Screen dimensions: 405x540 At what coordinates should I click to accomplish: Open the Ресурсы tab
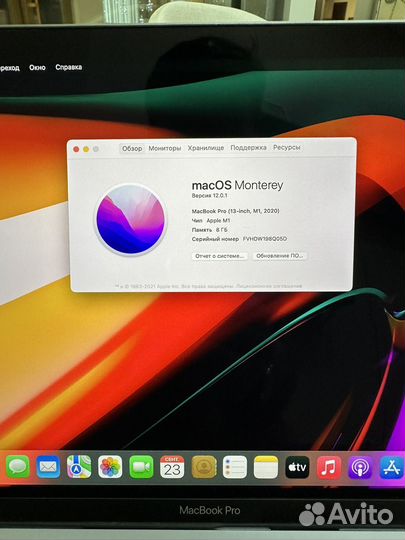coord(287,147)
